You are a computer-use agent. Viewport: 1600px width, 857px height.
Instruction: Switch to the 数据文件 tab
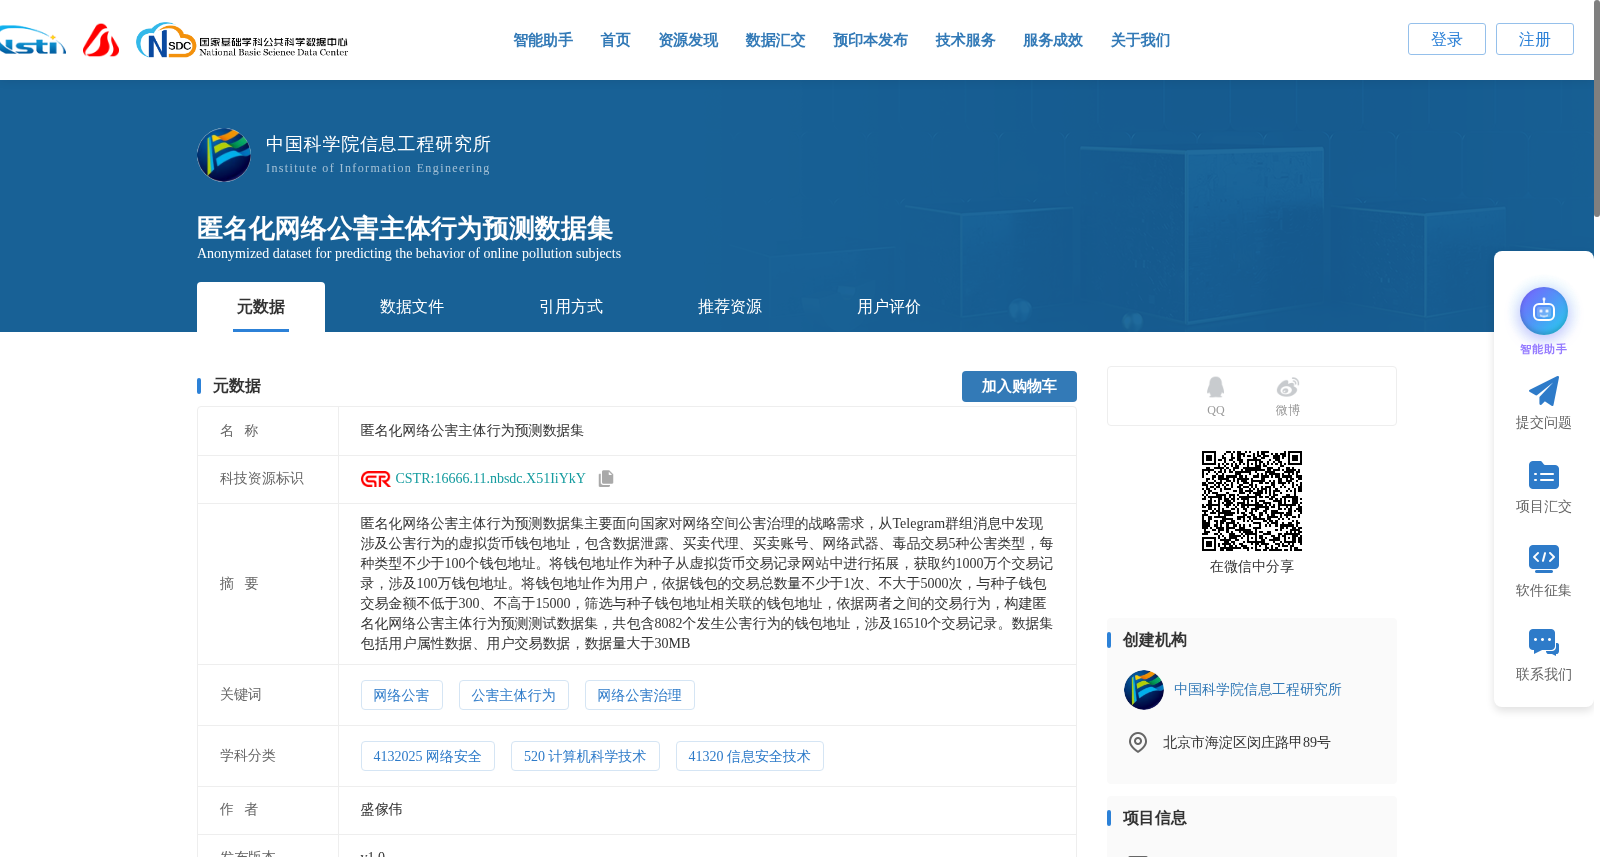pyautogui.click(x=412, y=307)
